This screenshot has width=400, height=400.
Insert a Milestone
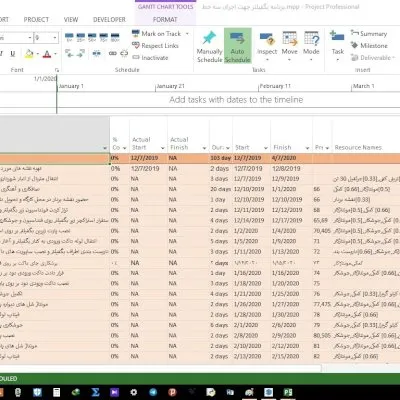click(x=369, y=46)
